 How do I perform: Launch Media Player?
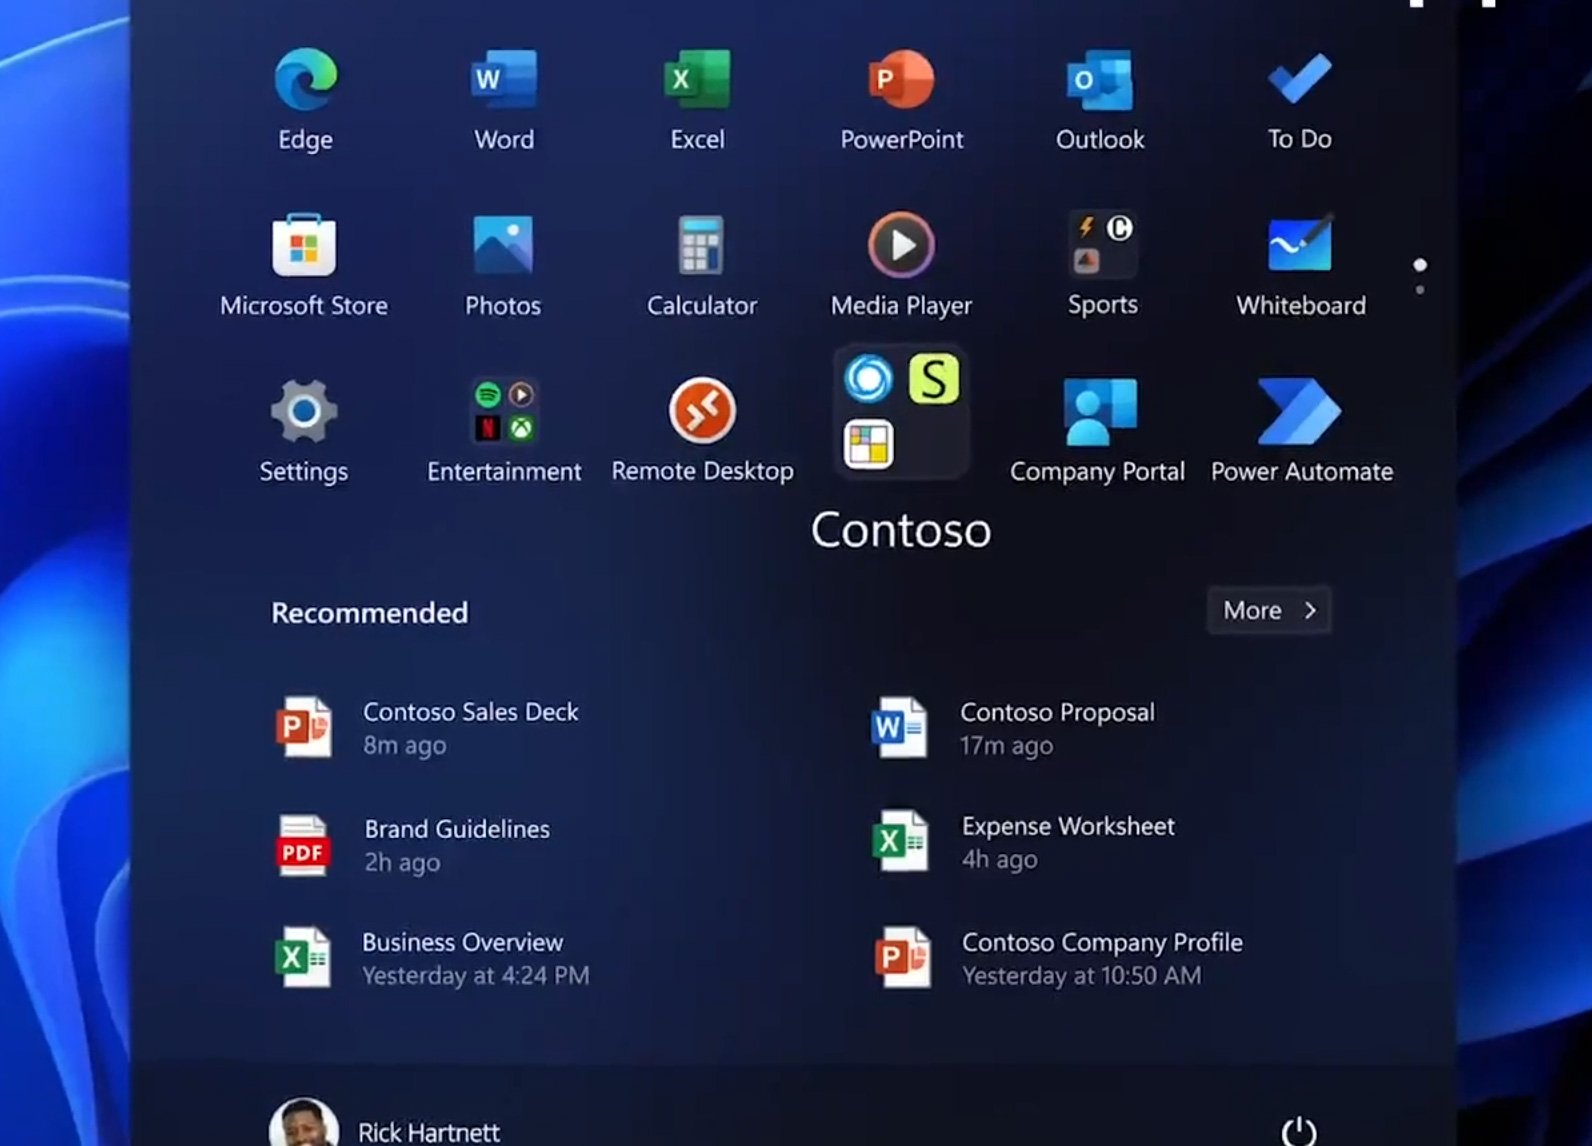[x=901, y=265]
